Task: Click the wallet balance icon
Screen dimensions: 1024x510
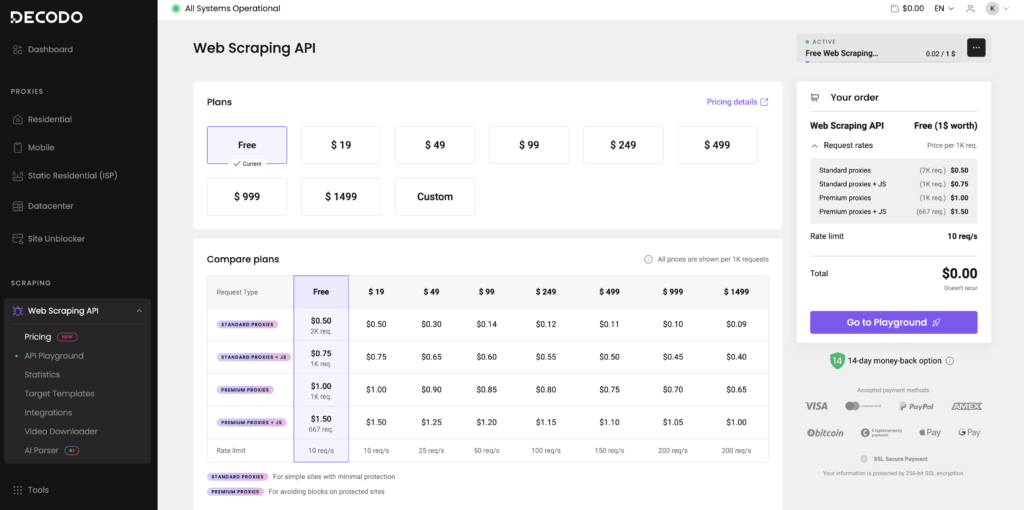Action: coord(894,8)
